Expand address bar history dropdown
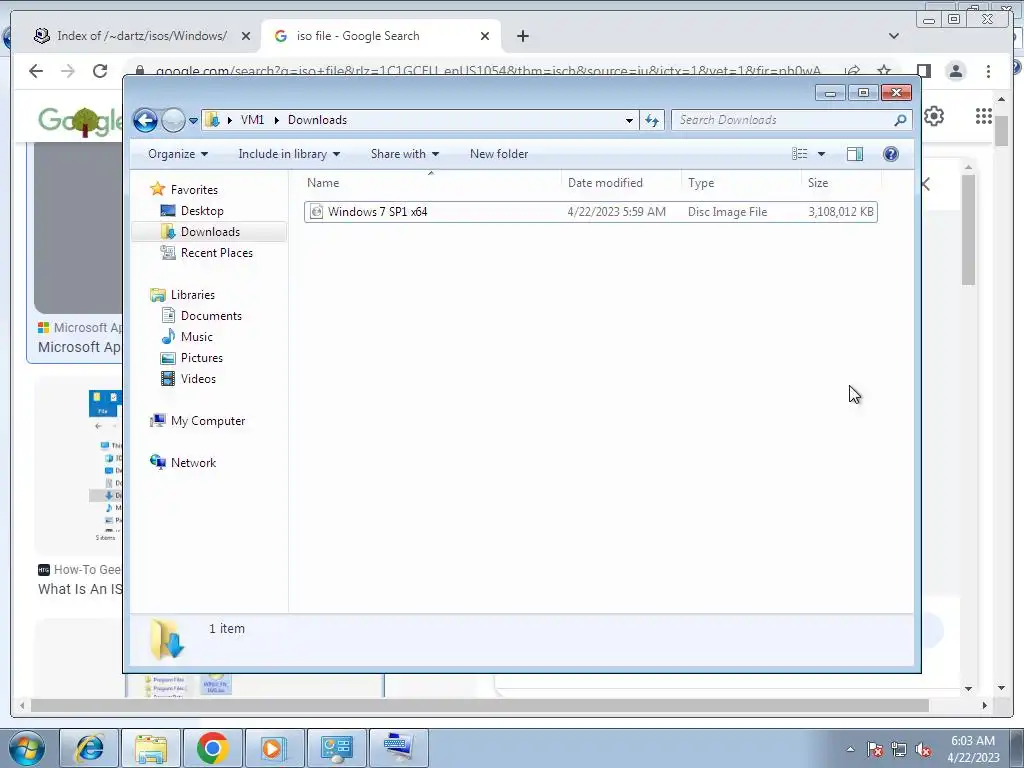This screenshot has width=1024, height=768. [x=629, y=120]
